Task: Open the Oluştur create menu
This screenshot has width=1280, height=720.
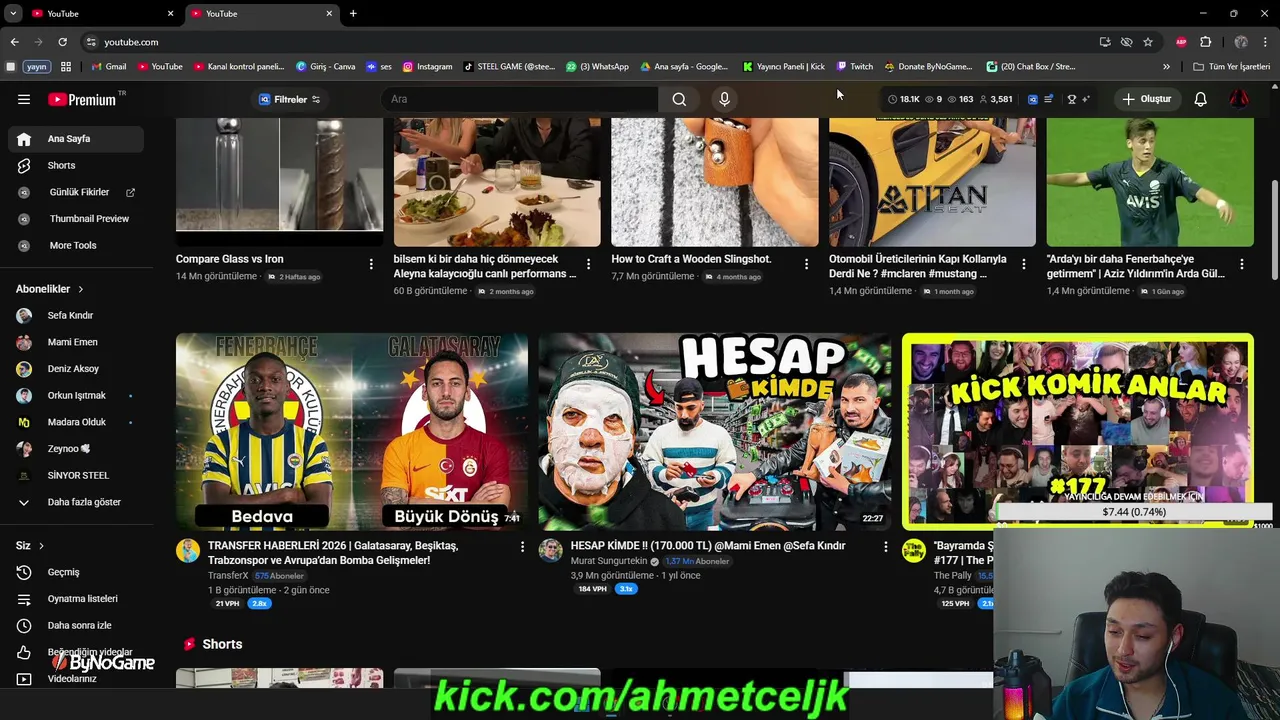Action: [1146, 99]
